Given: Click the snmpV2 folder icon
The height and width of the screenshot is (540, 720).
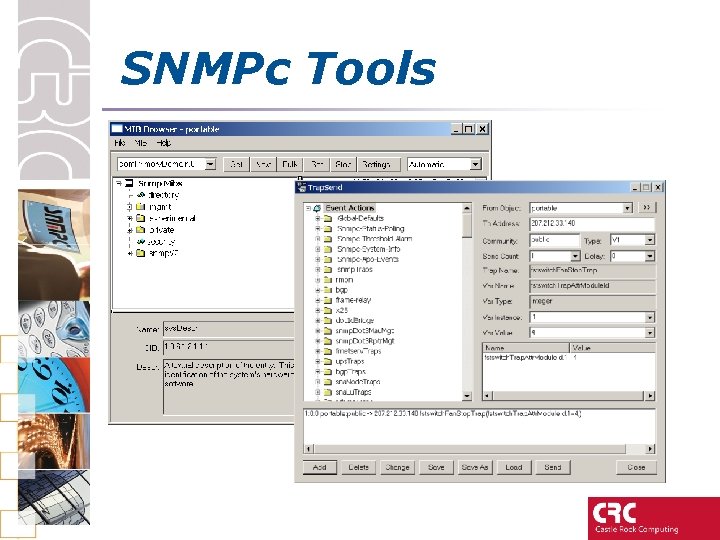Looking at the screenshot, I should tap(141, 253).
